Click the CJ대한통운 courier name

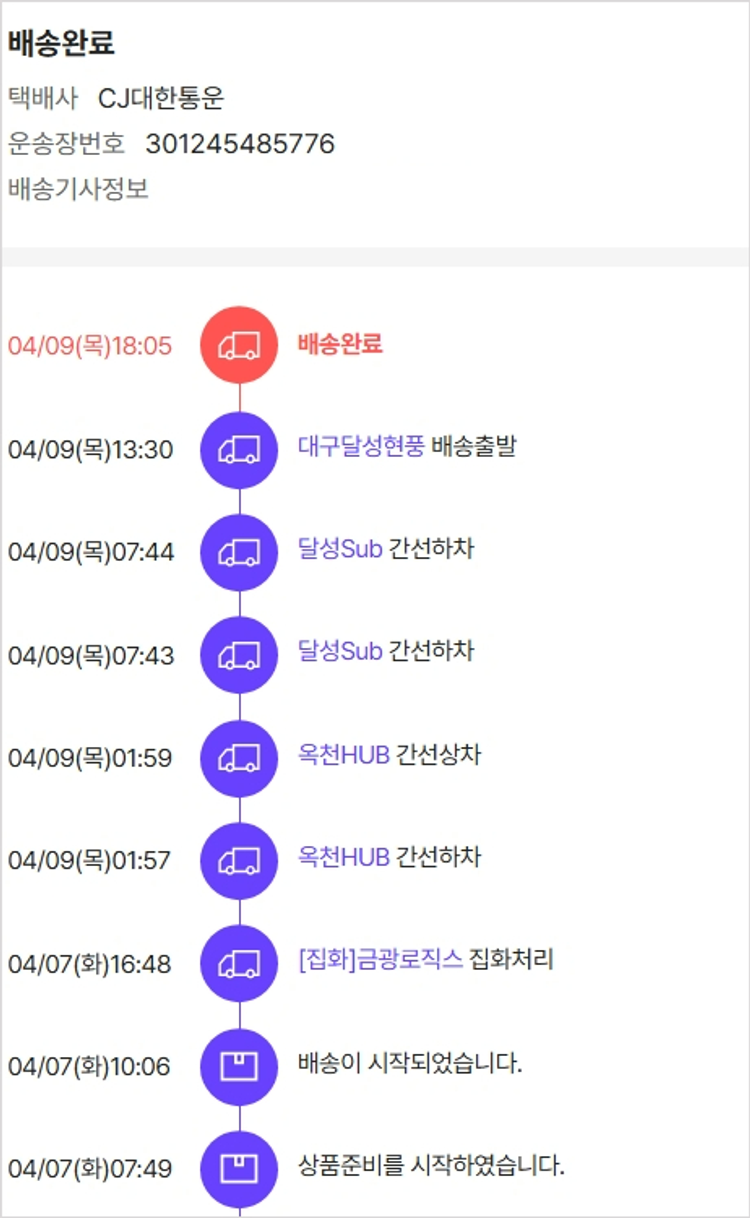click(x=161, y=98)
